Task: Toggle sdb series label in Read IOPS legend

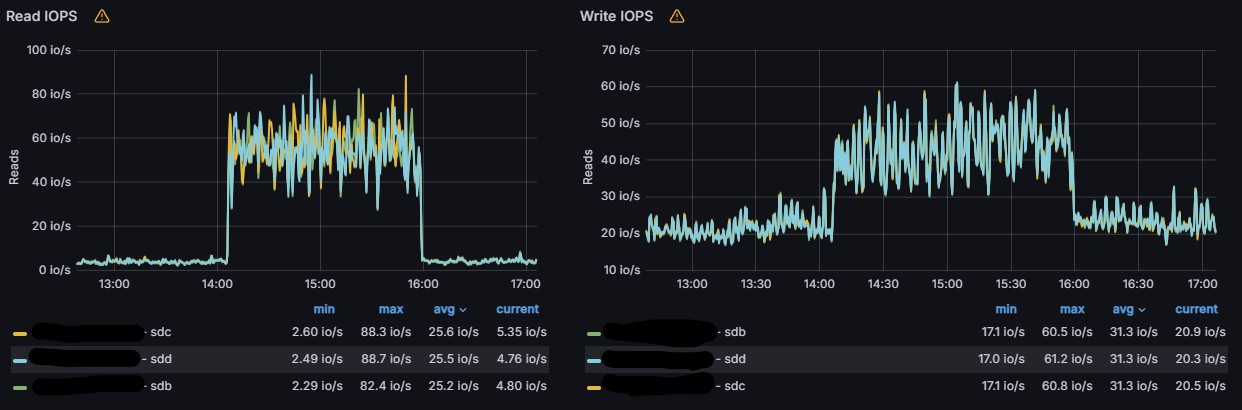Action: (160, 384)
